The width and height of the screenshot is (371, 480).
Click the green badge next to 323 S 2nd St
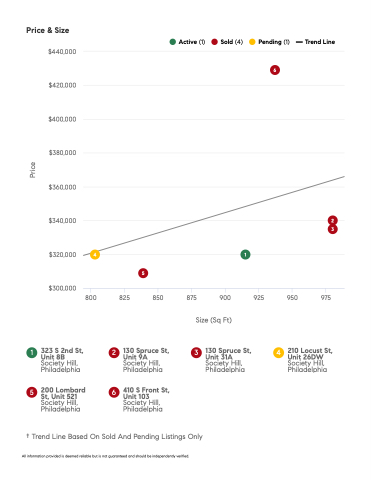pyautogui.click(x=32, y=353)
